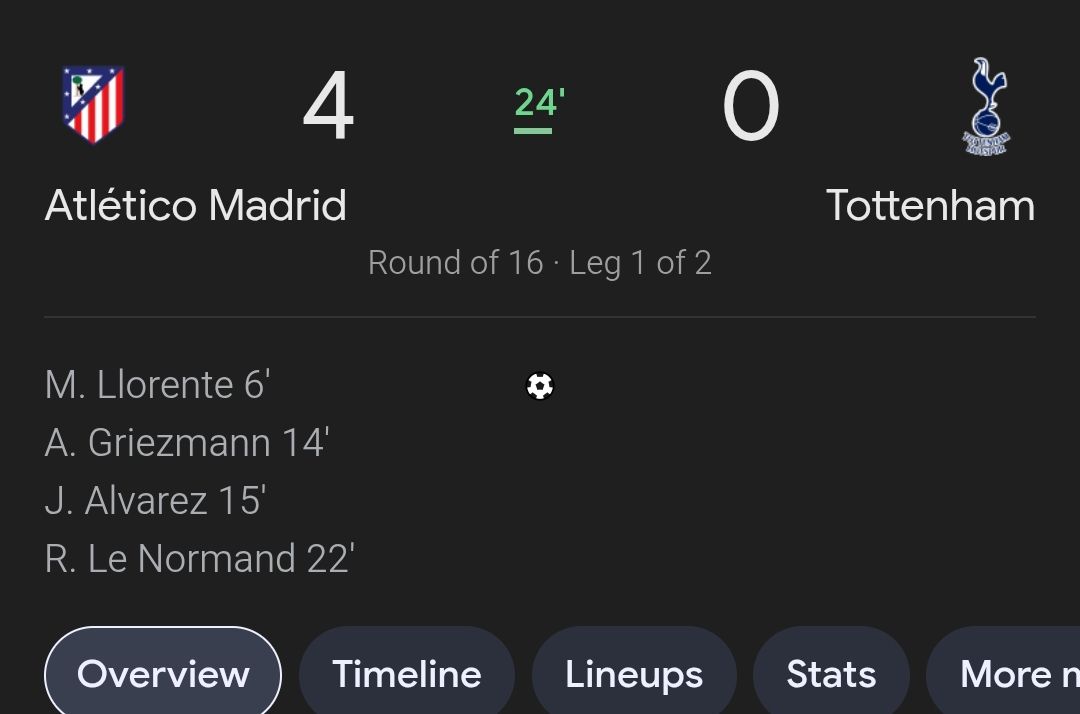Click the green live bar under 24'

click(533, 130)
